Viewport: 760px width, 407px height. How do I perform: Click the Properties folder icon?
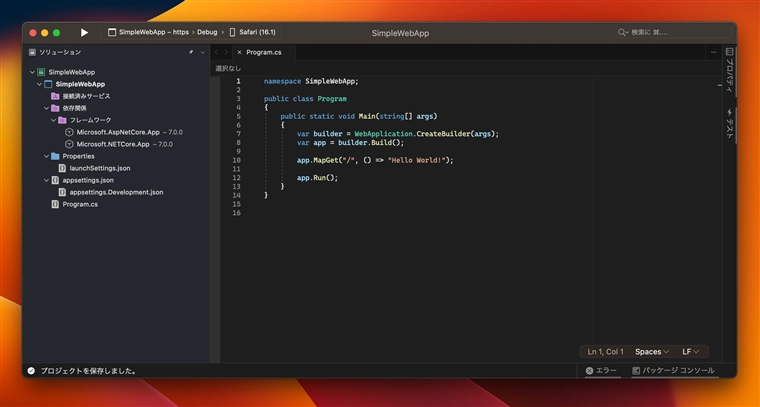55,156
